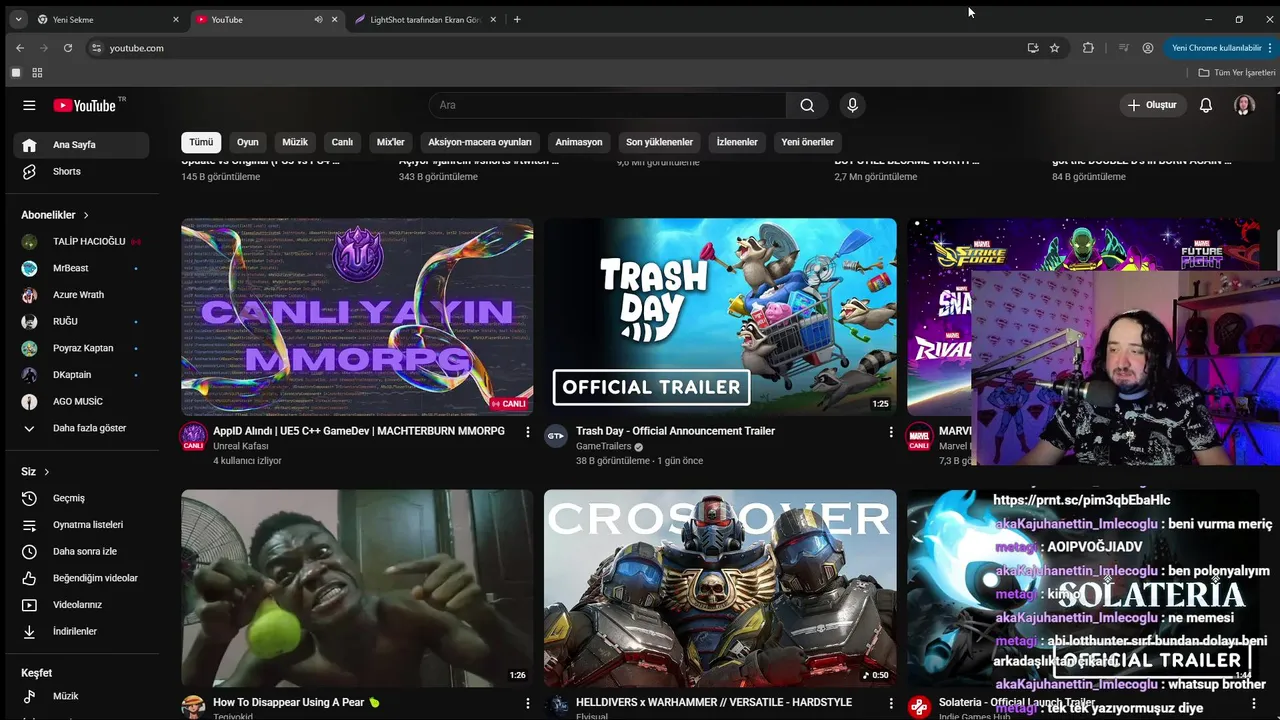Click the Ara search field
This screenshot has width=1280, height=720.
(607, 105)
